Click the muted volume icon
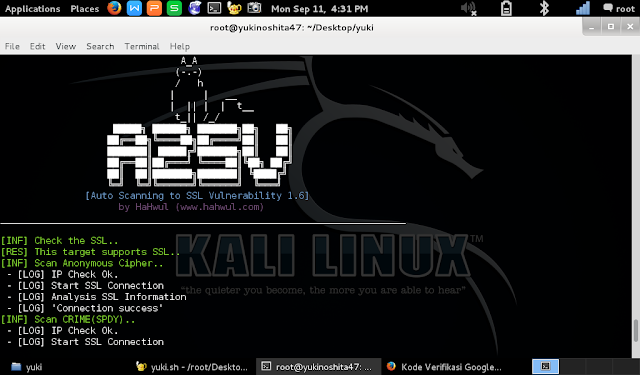This screenshot has width=640, height=375. point(468,9)
